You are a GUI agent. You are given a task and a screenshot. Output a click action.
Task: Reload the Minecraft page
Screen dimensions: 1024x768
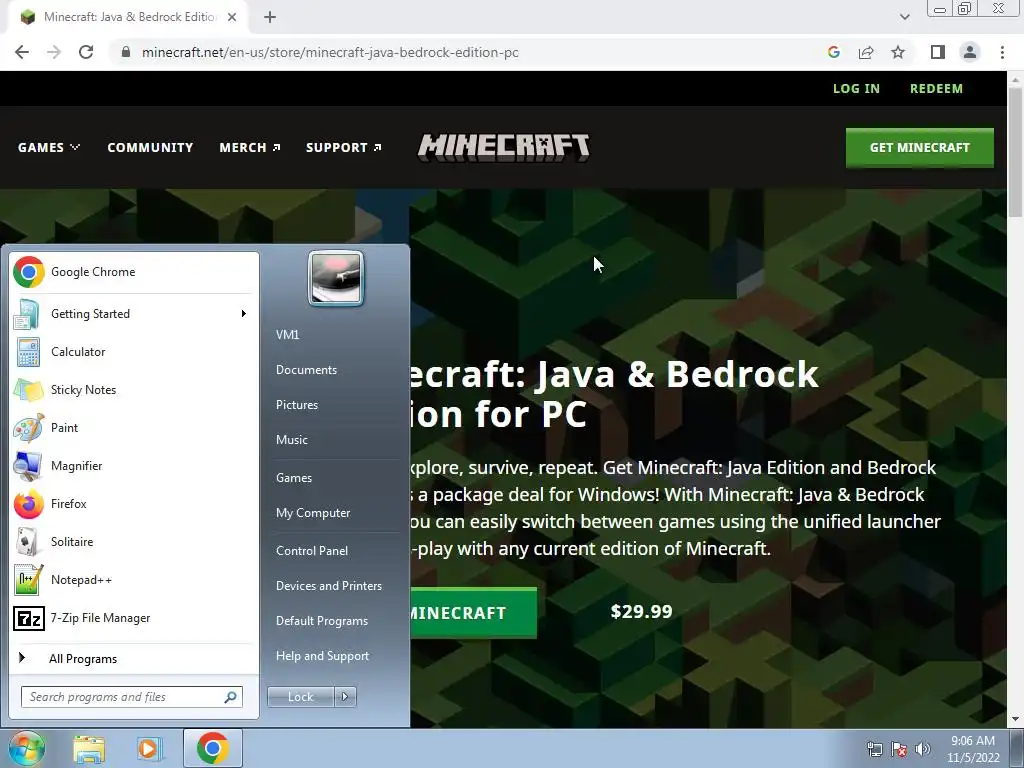86,52
